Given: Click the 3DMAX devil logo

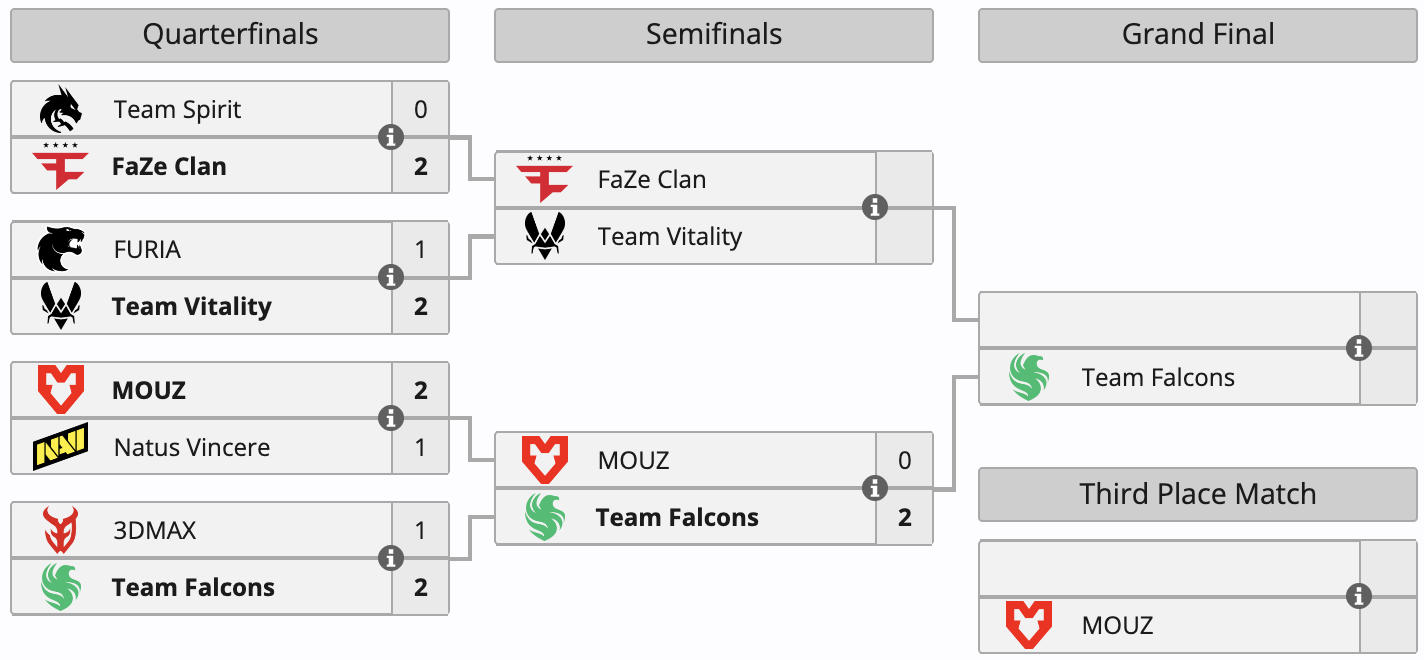Looking at the screenshot, I should coord(61,530).
